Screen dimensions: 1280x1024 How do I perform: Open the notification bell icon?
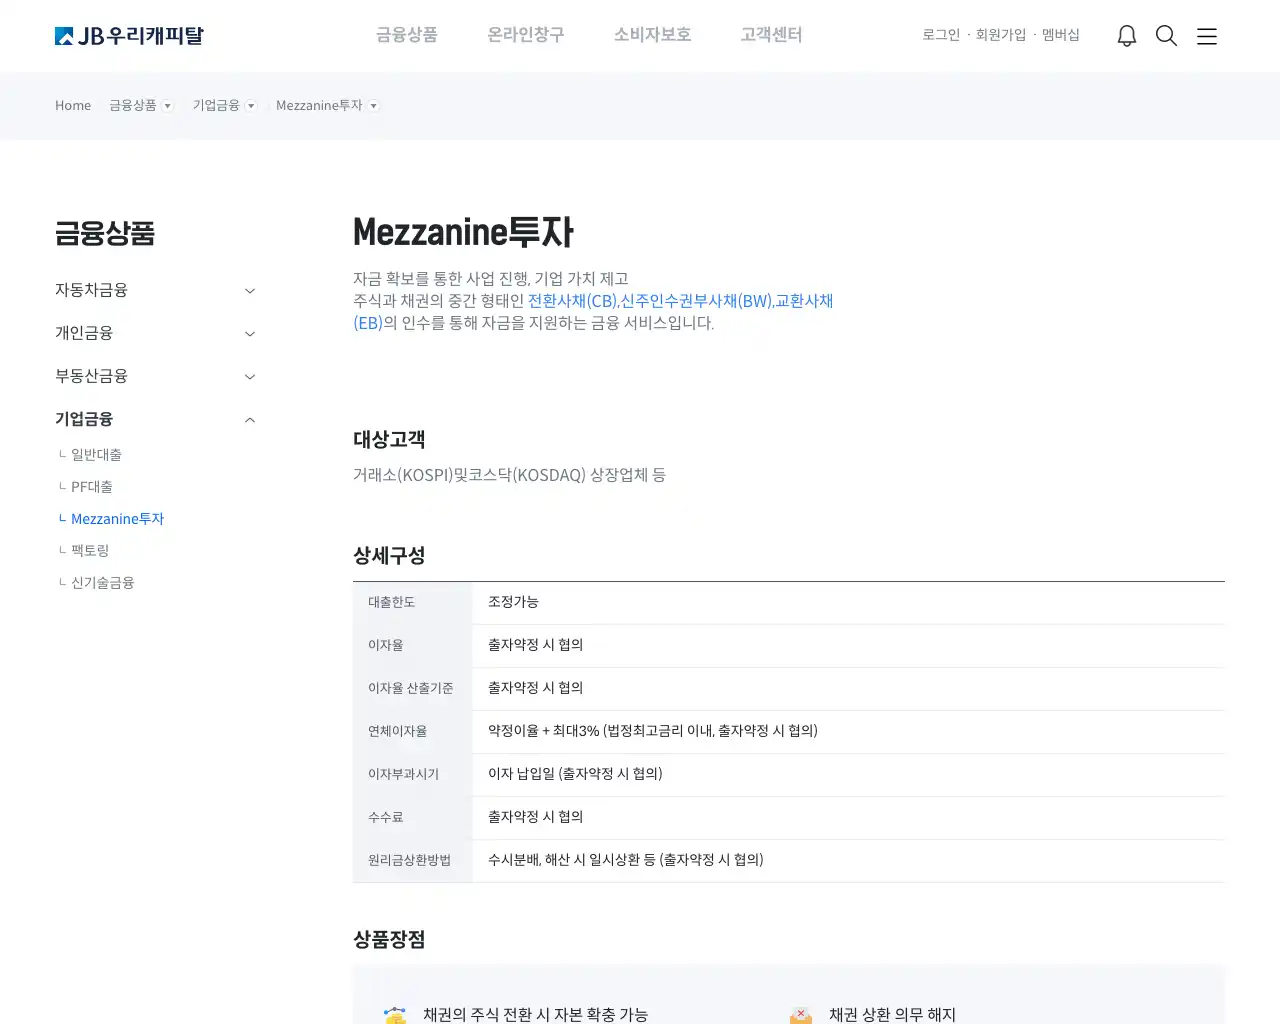[x=1127, y=36]
